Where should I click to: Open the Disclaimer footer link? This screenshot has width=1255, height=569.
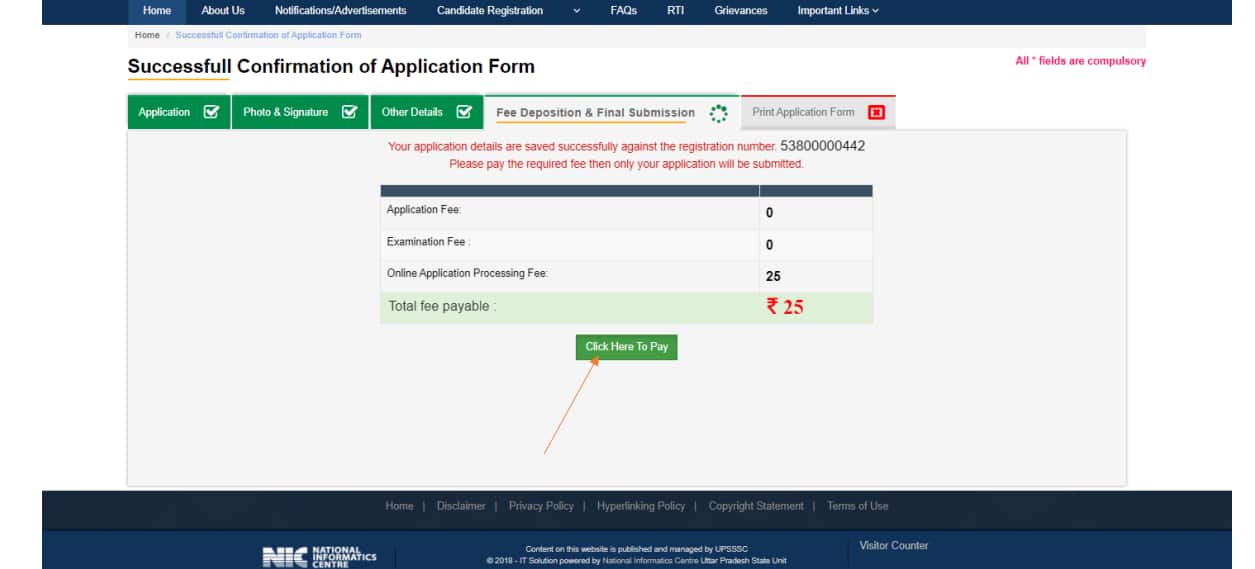tap(461, 506)
